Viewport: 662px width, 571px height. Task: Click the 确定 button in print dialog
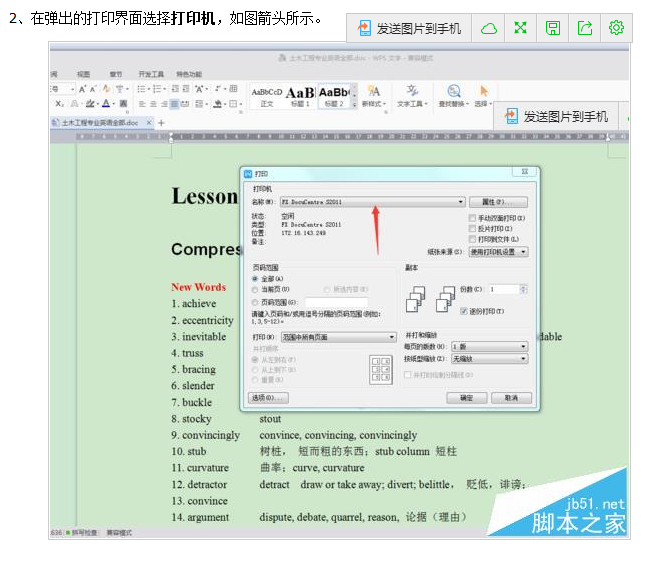(x=466, y=397)
